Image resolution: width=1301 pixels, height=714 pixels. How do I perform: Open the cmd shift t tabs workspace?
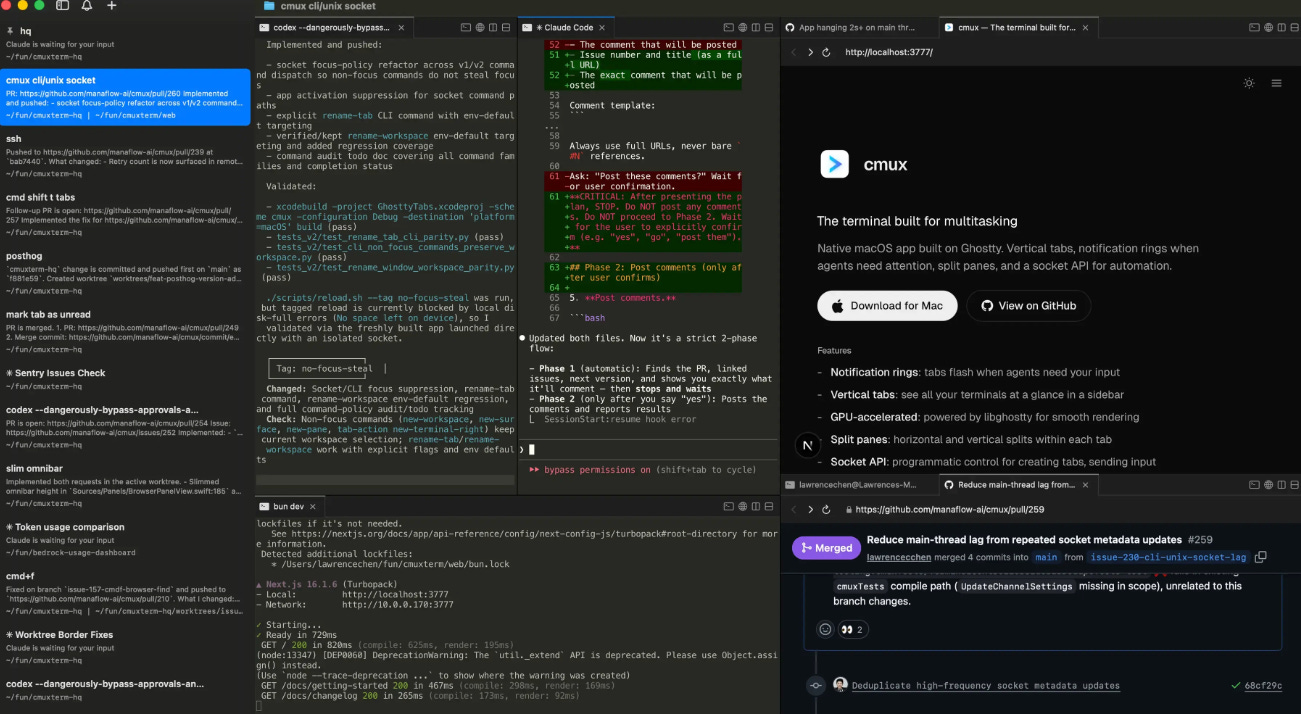[125, 214]
